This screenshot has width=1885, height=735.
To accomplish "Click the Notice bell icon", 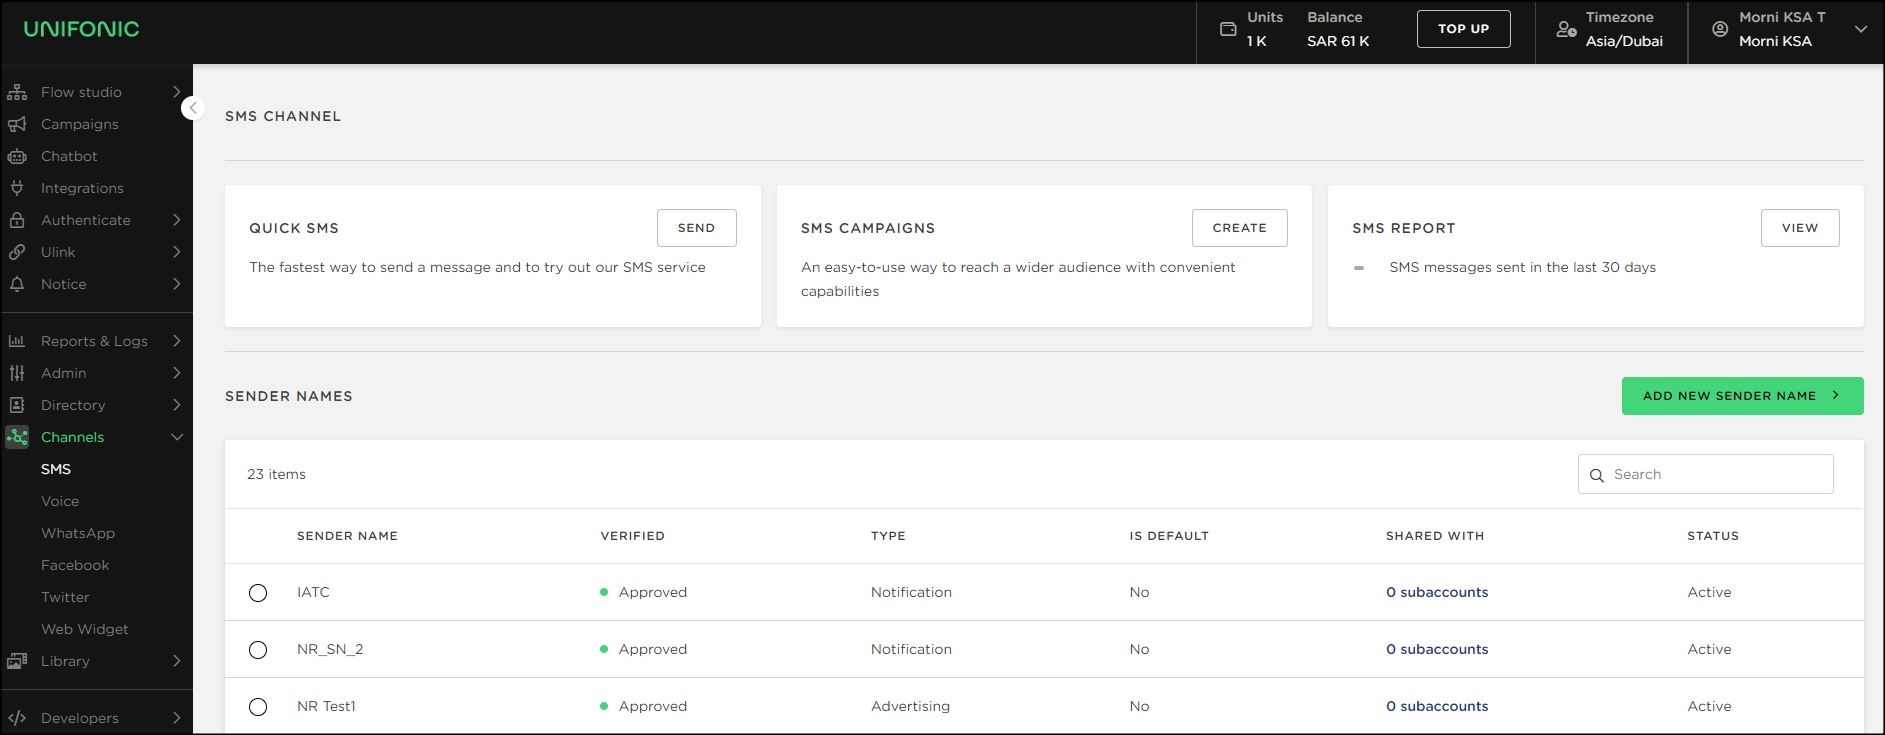I will coord(17,284).
